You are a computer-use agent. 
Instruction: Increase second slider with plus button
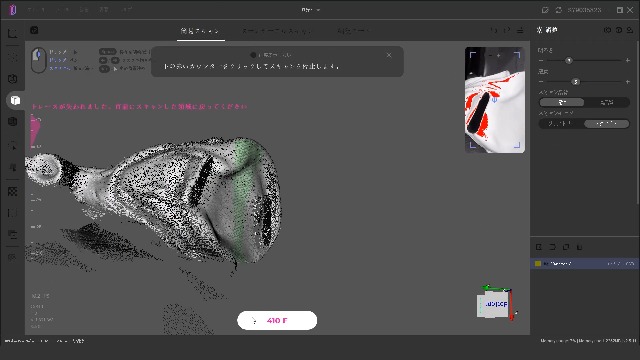(628, 82)
